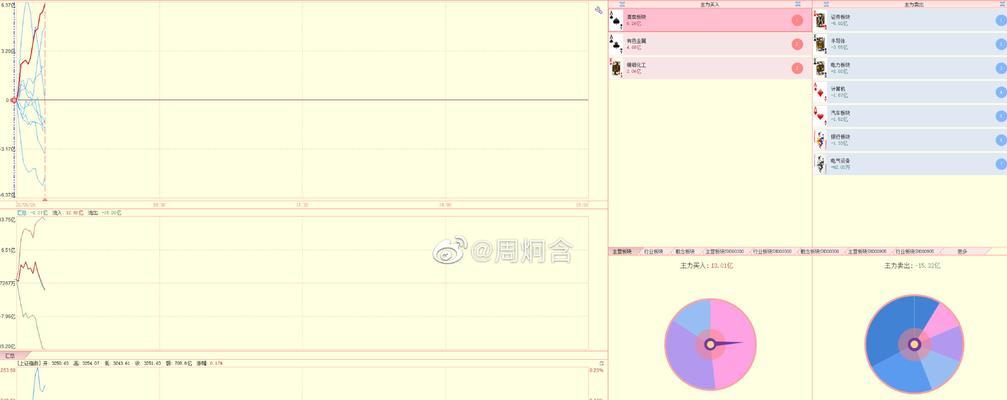
Task: Click the joker card beside 电气设备
Action: coord(820,163)
